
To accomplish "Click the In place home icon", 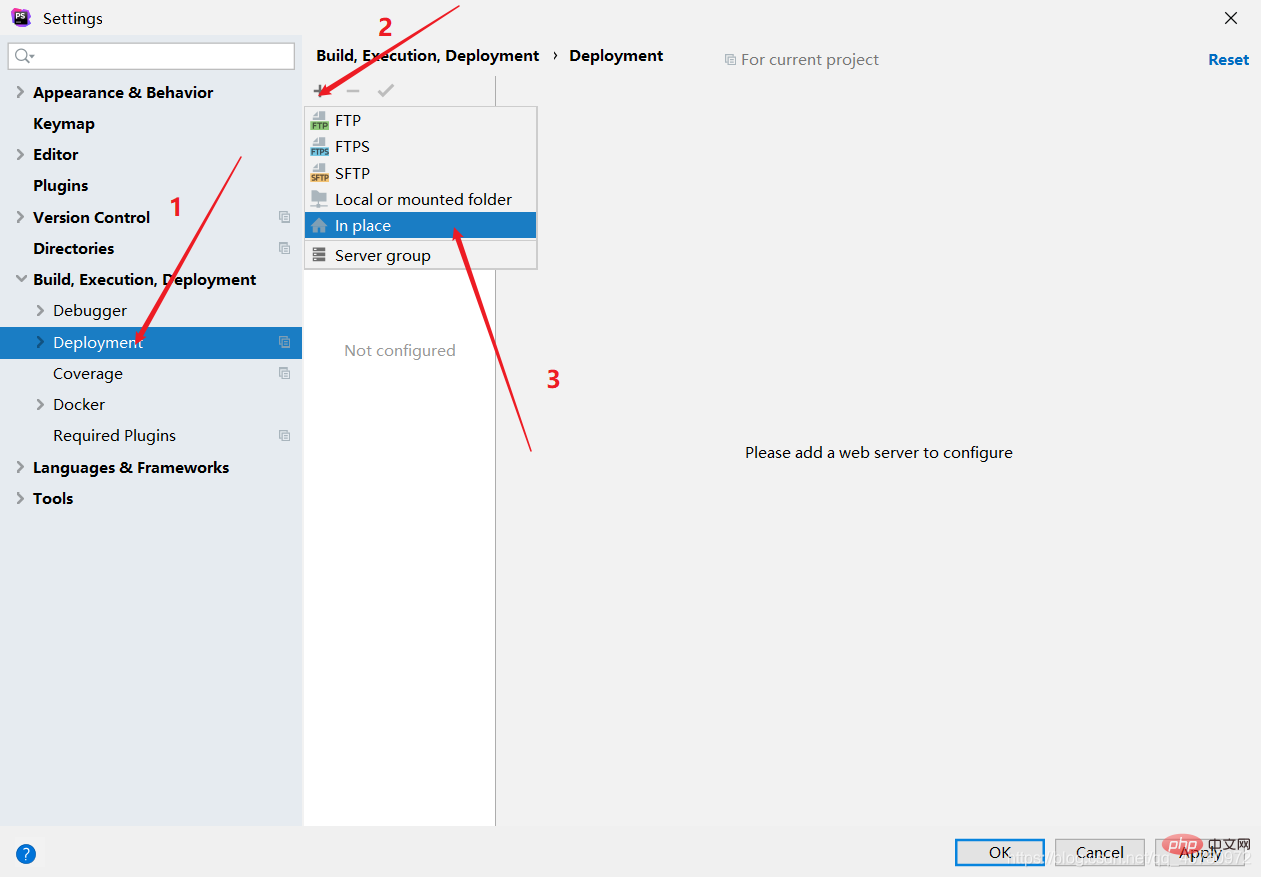I will (x=319, y=226).
